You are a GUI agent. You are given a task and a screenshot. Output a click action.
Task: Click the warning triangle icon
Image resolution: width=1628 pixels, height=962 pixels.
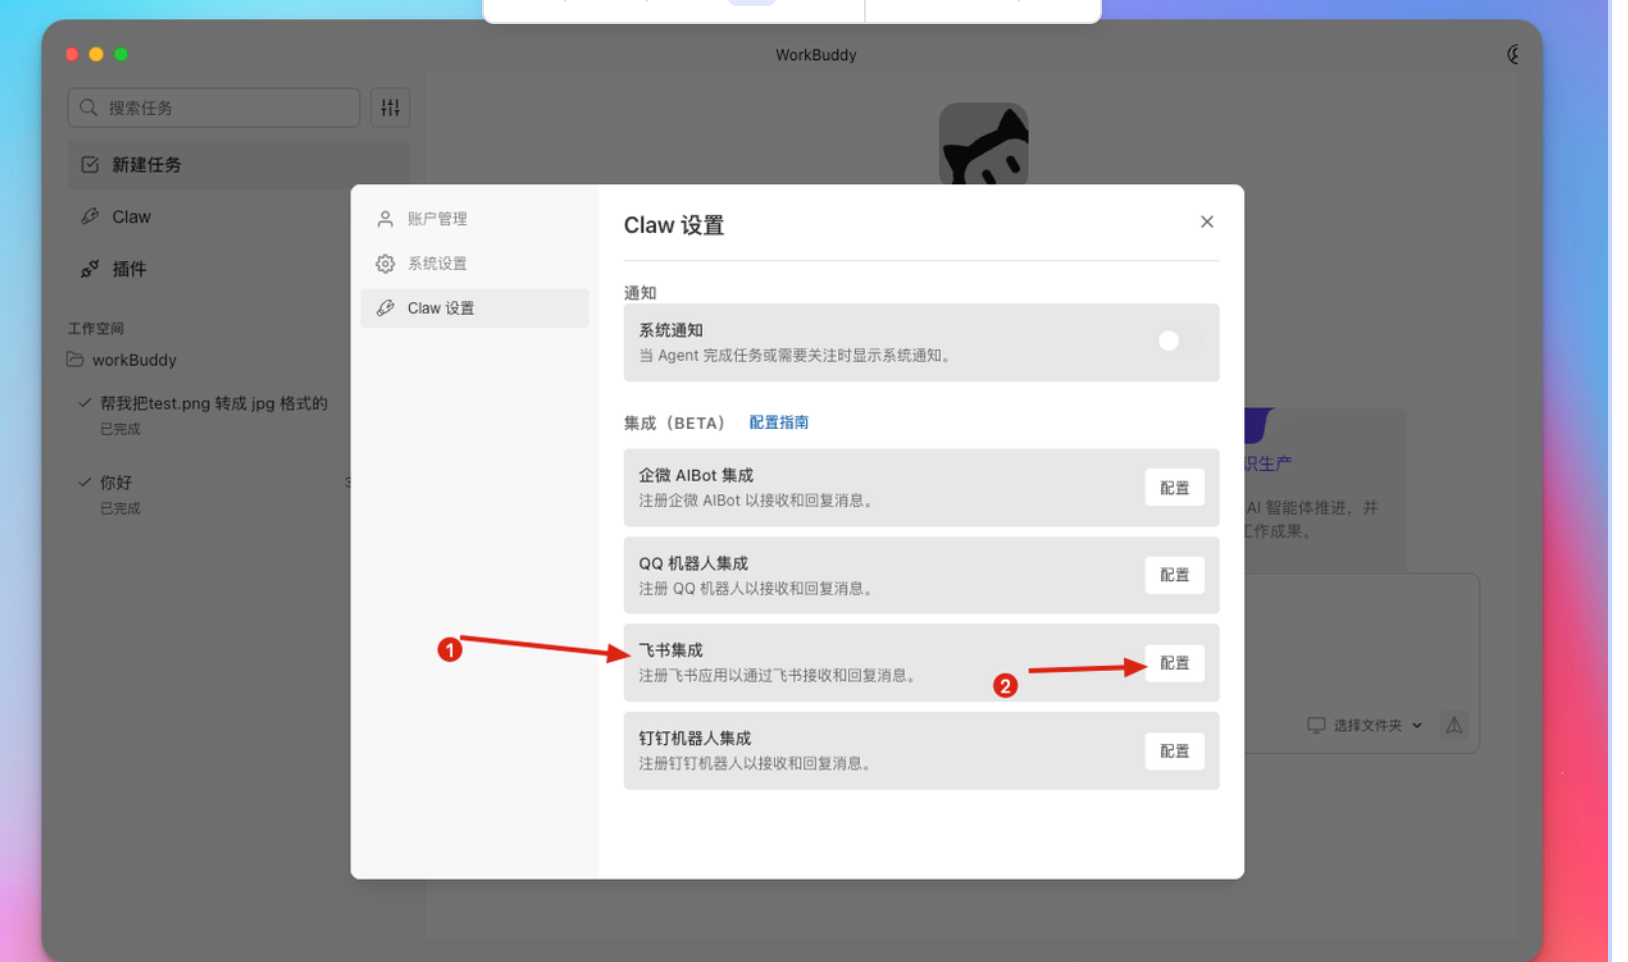pos(1455,726)
